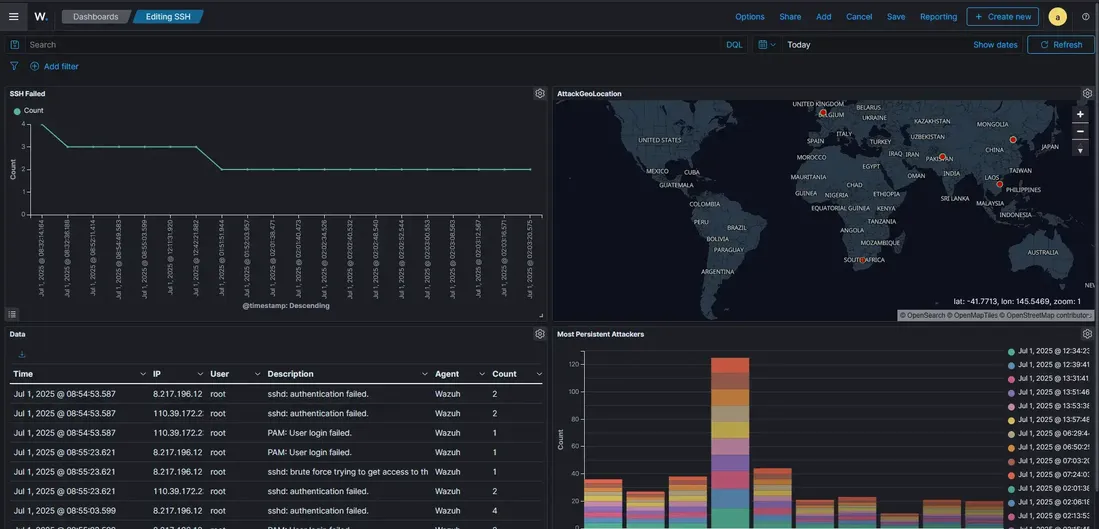Click the Add filter plus icon

34,67
